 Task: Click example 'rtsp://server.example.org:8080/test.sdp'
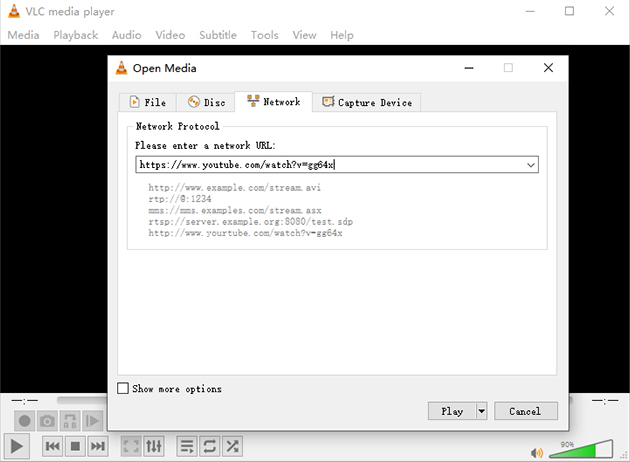point(250,222)
